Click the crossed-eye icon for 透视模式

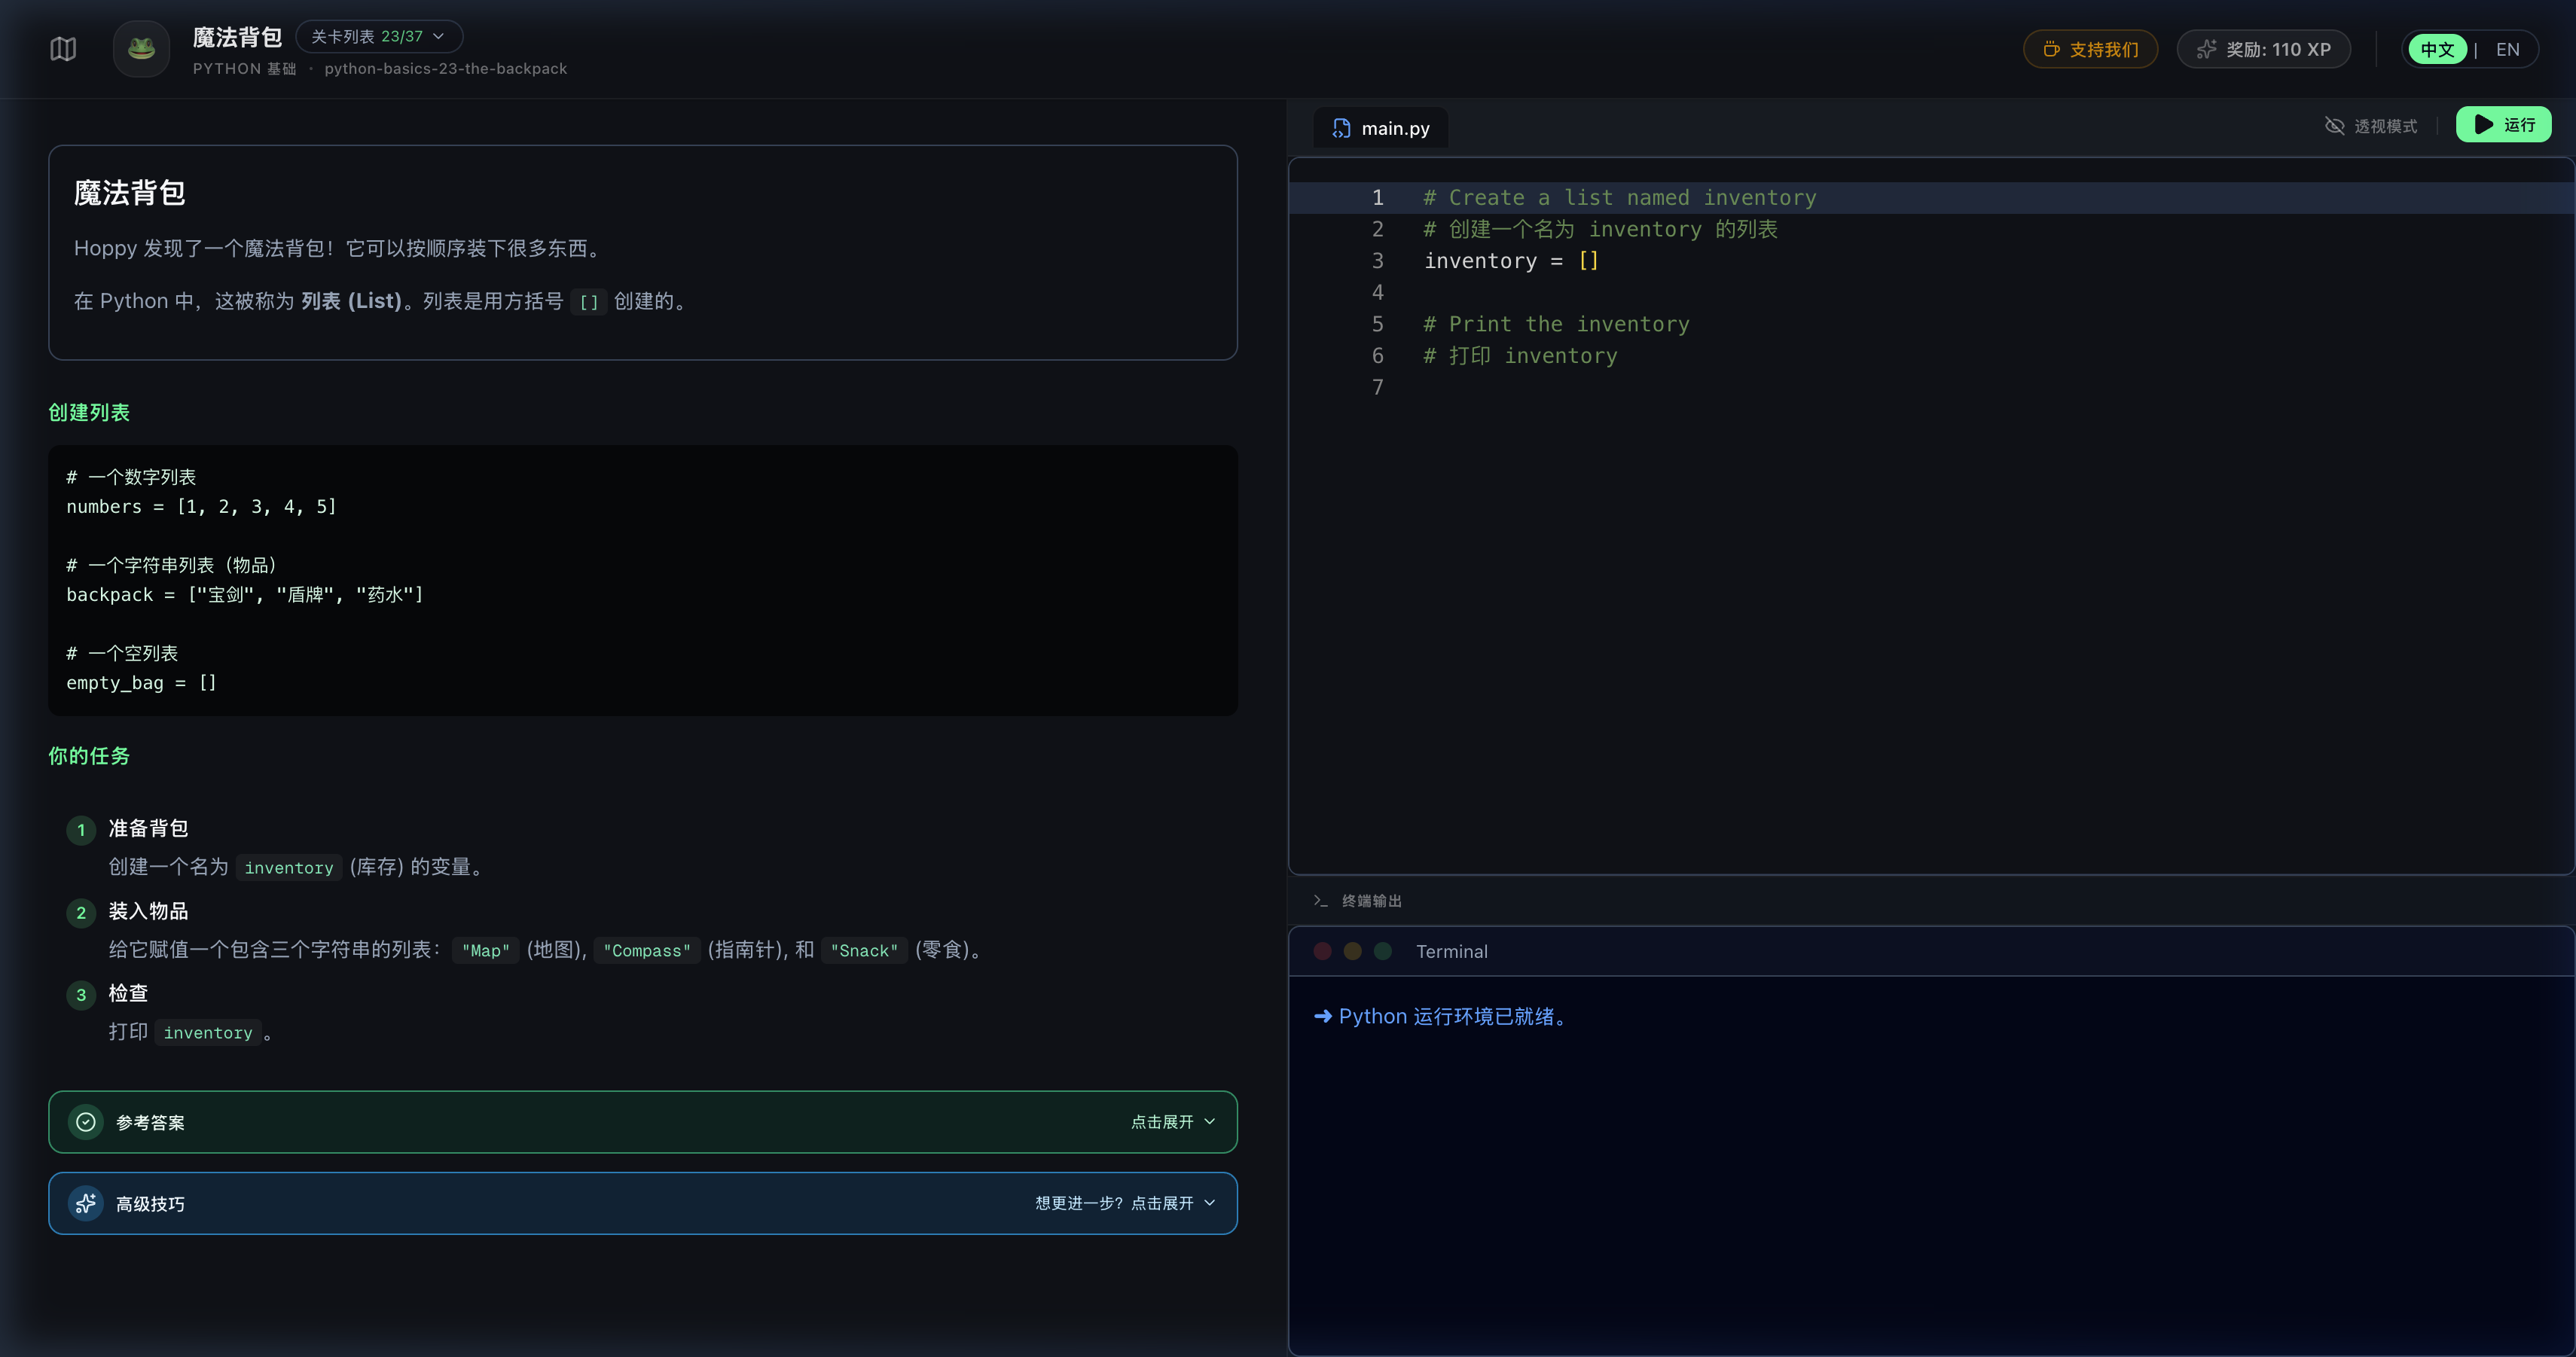click(2334, 126)
